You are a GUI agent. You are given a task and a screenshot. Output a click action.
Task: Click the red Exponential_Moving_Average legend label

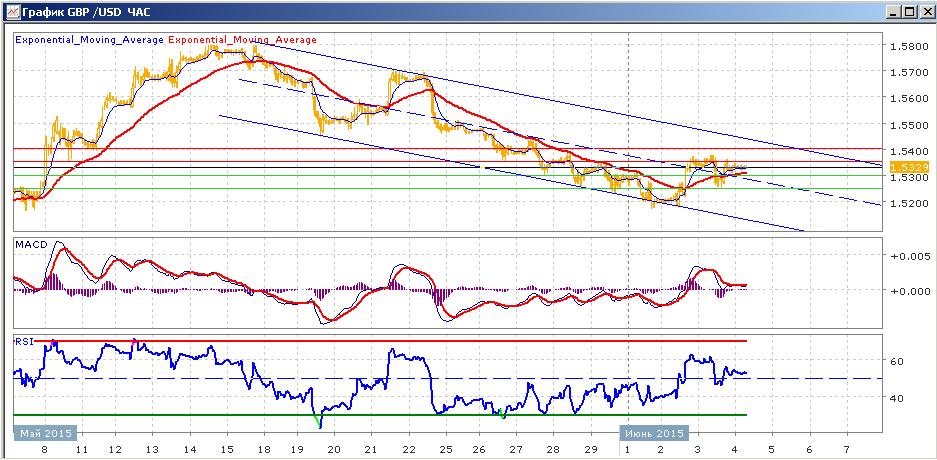click(x=243, y=40)
